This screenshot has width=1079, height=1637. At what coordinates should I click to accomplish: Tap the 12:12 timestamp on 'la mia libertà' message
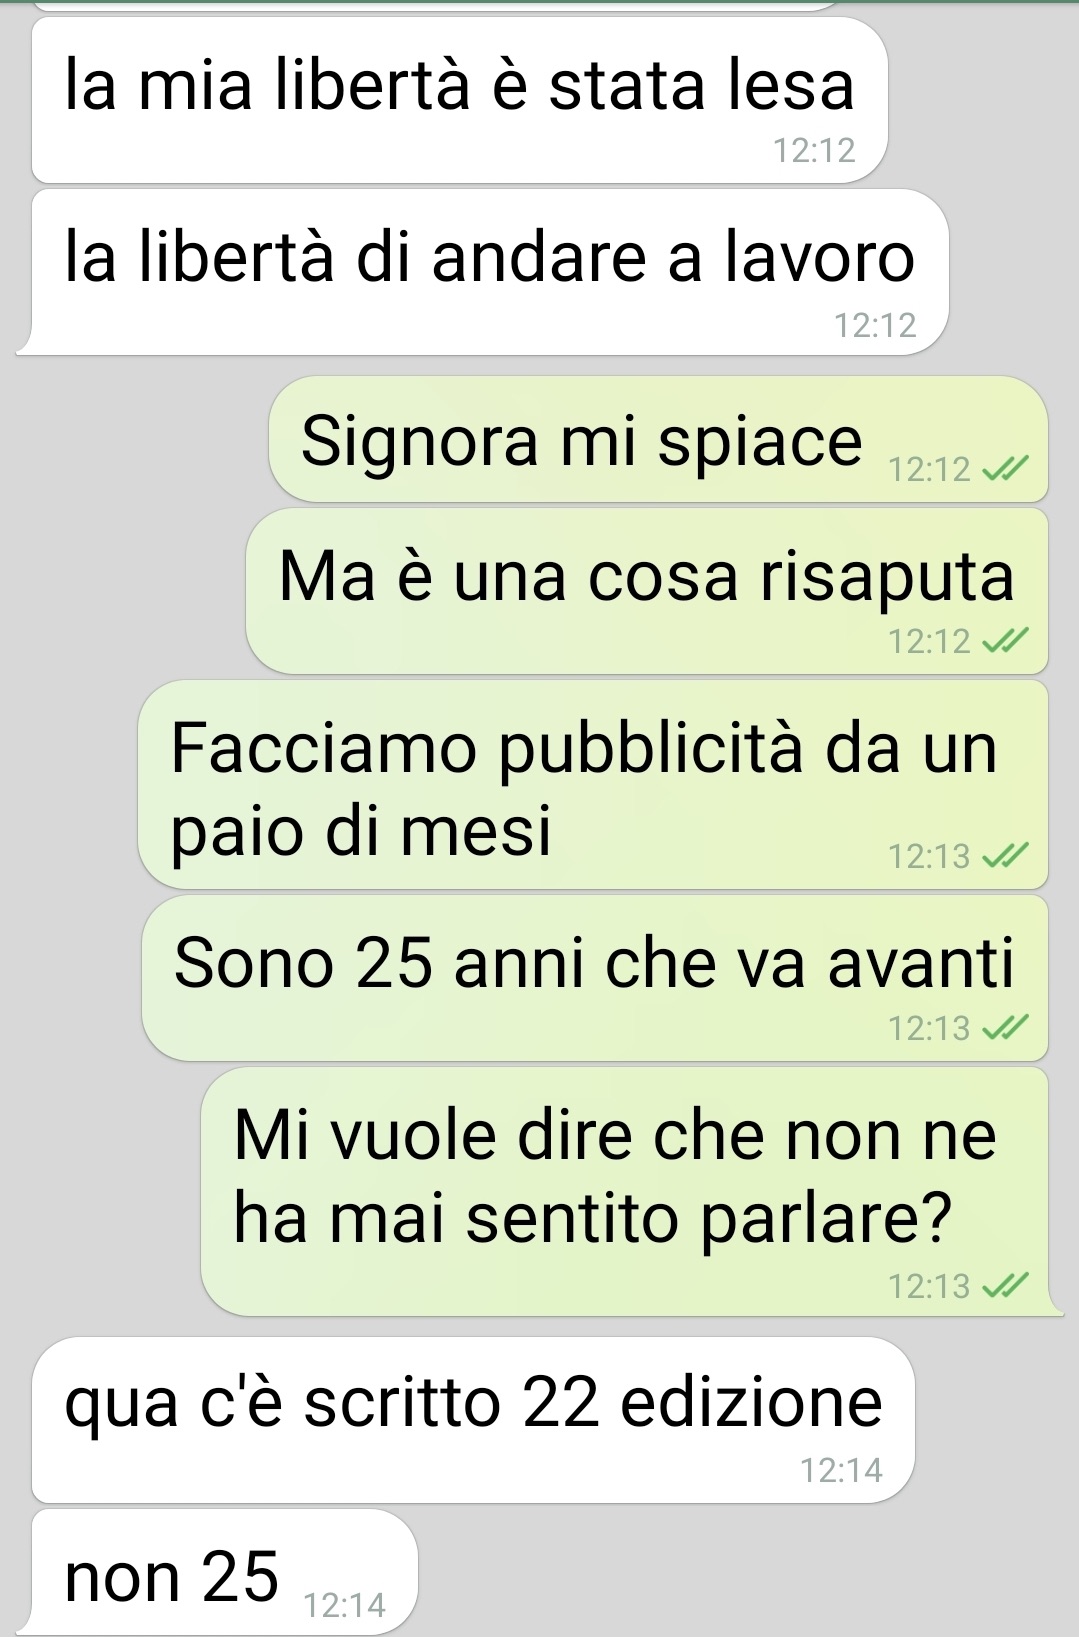[814, 150]
